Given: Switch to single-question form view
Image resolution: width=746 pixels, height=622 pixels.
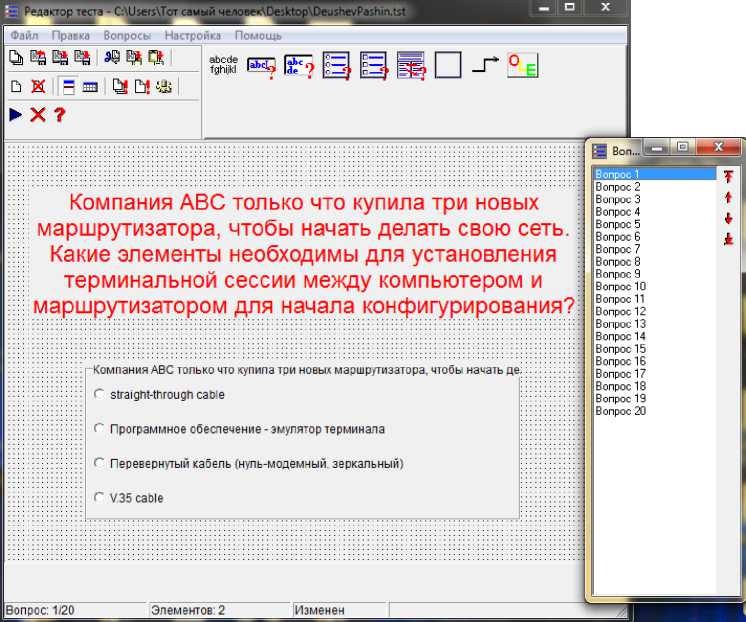Looking at the screenshot, I should pos(69,87).
